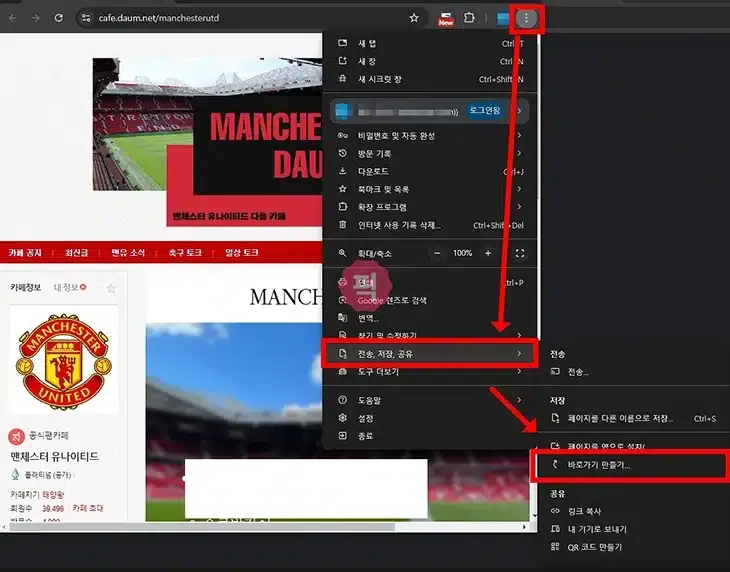Image resolution: width=730 pixels, height=572 pixels.
Task: Toggle the Chrome three-dot menu button
Action: pyautogui.click(x=527, y=19)
